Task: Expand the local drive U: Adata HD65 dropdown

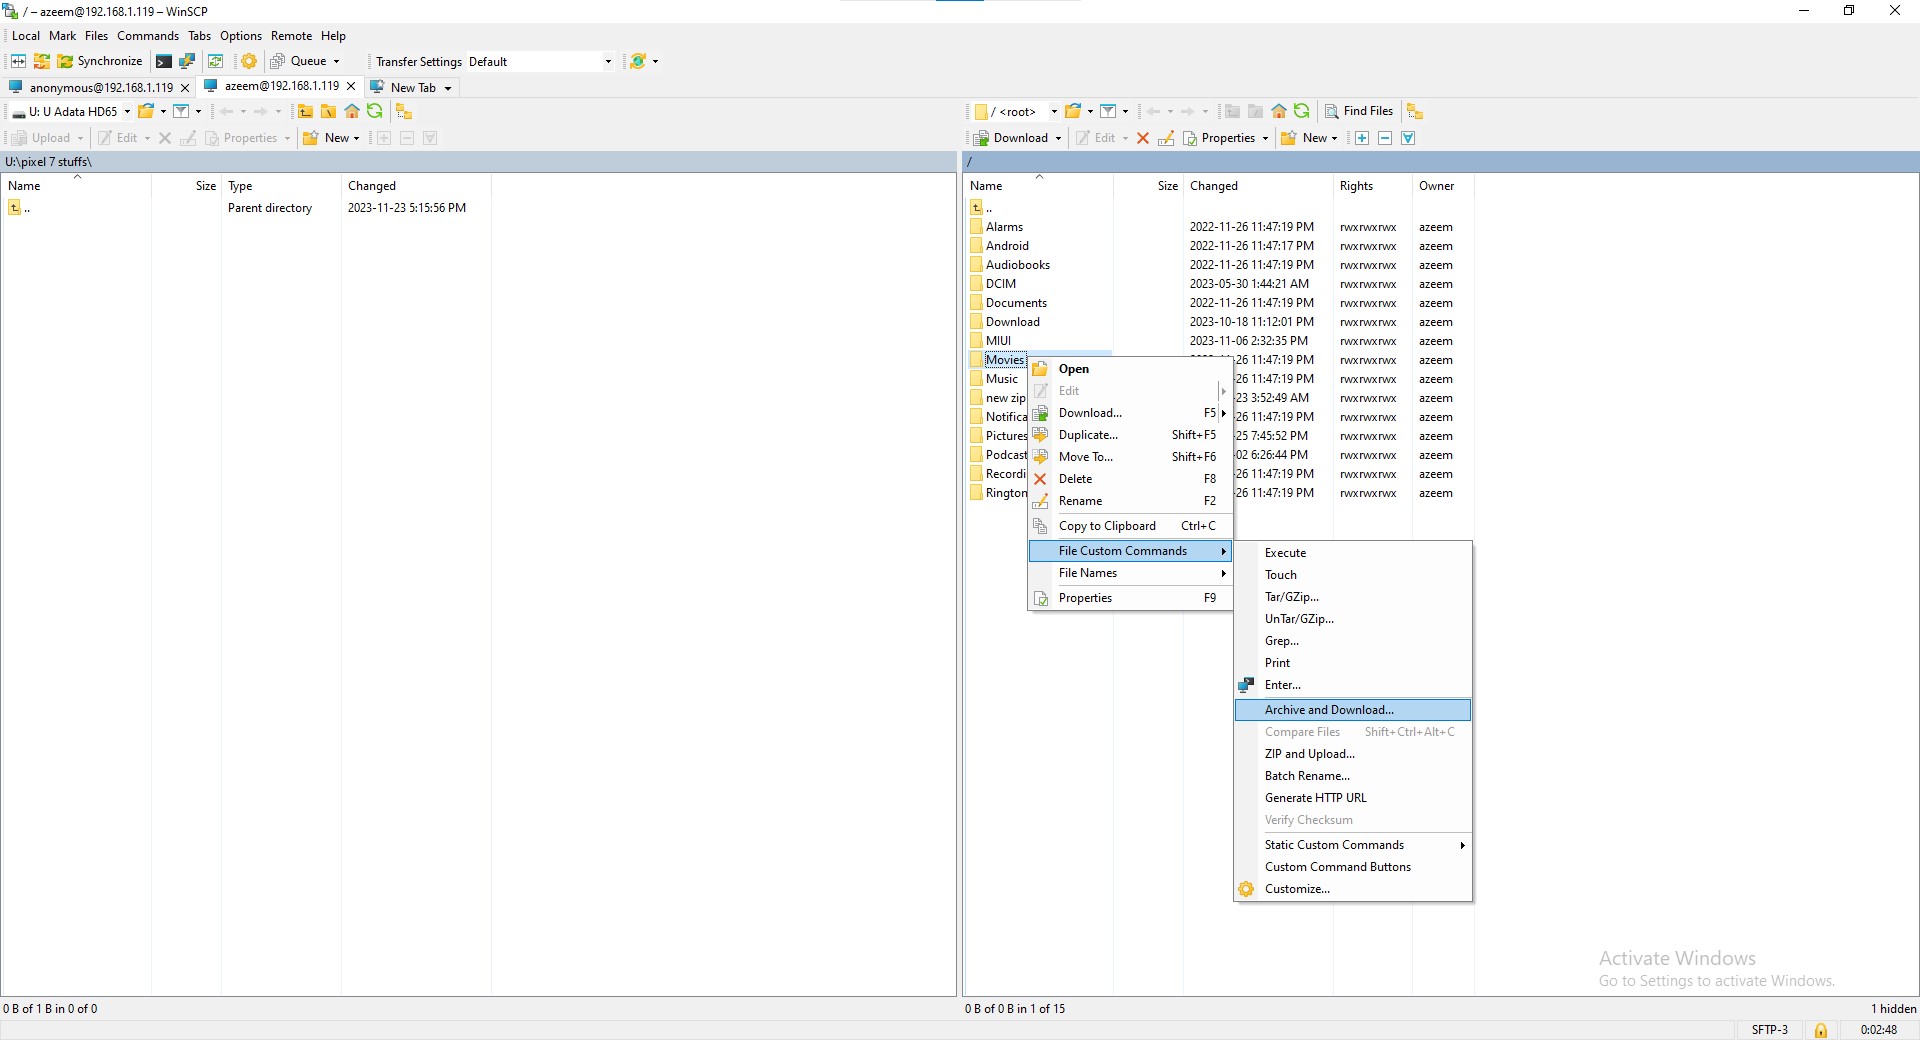Action: pyautogui.click(x=127, y=111)
